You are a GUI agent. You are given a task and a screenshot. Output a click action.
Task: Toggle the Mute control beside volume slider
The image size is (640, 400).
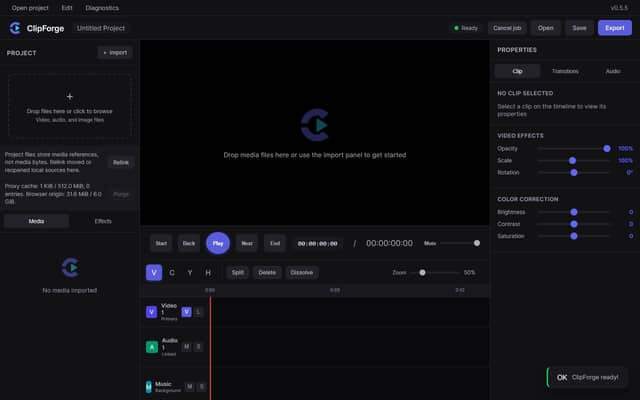430,243
